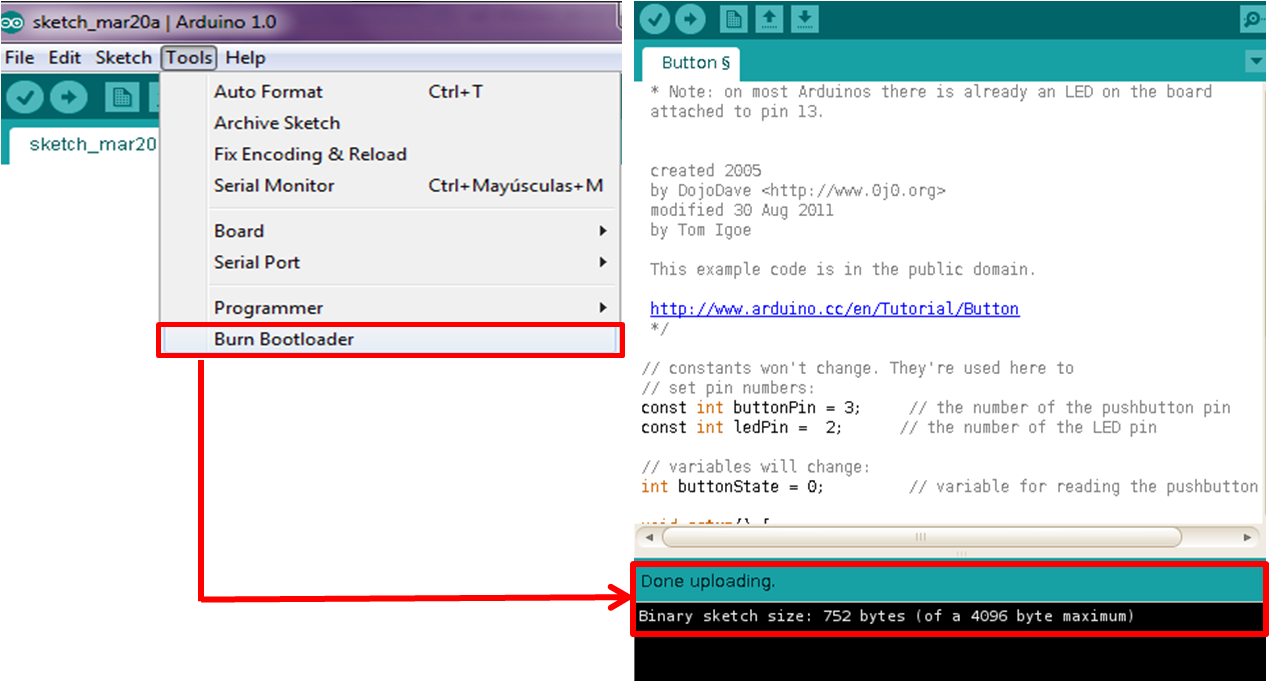Expand the Board submenu arrow

coord(603,231)
